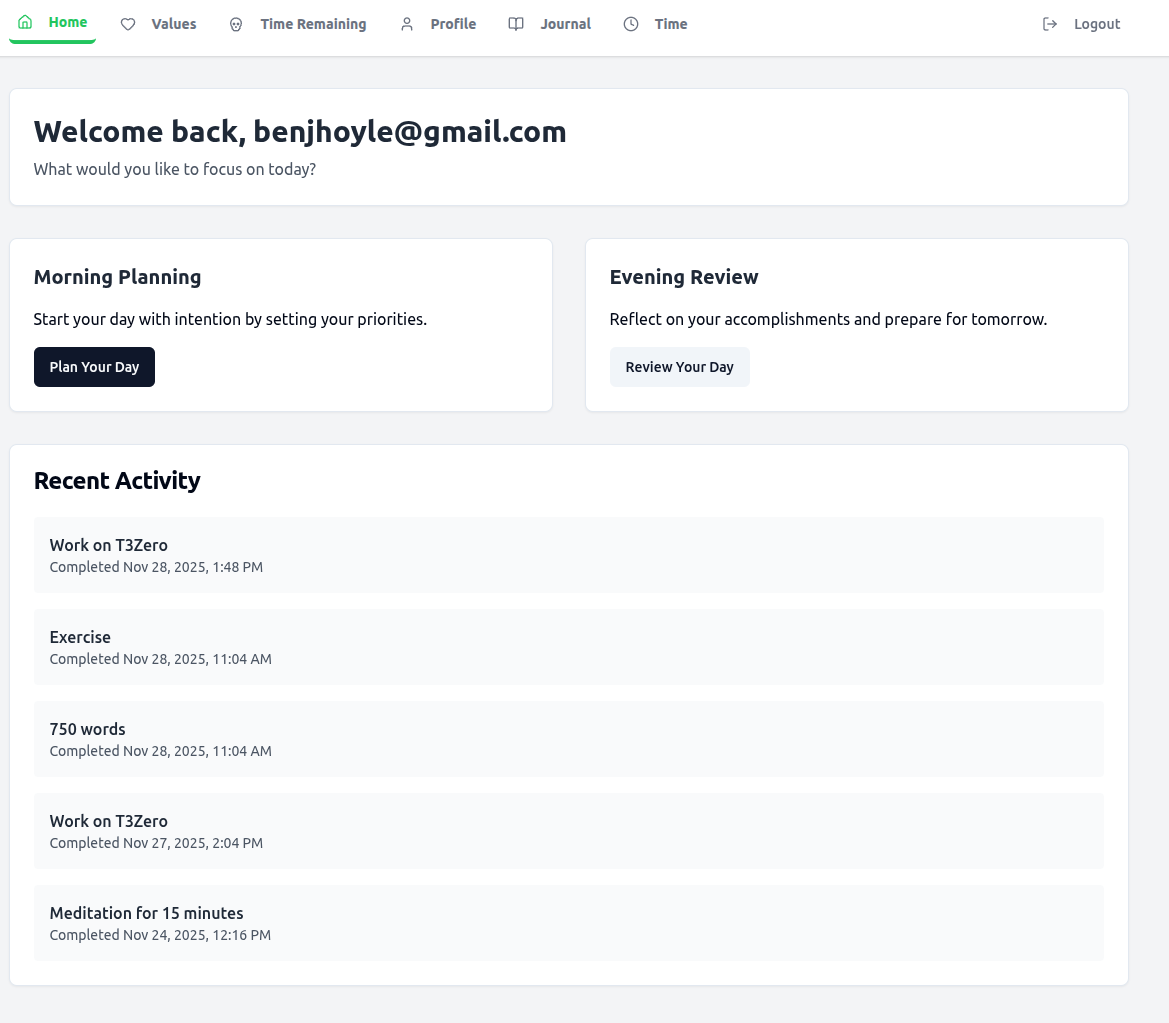Click the open book Journal icon

[516, 24]
